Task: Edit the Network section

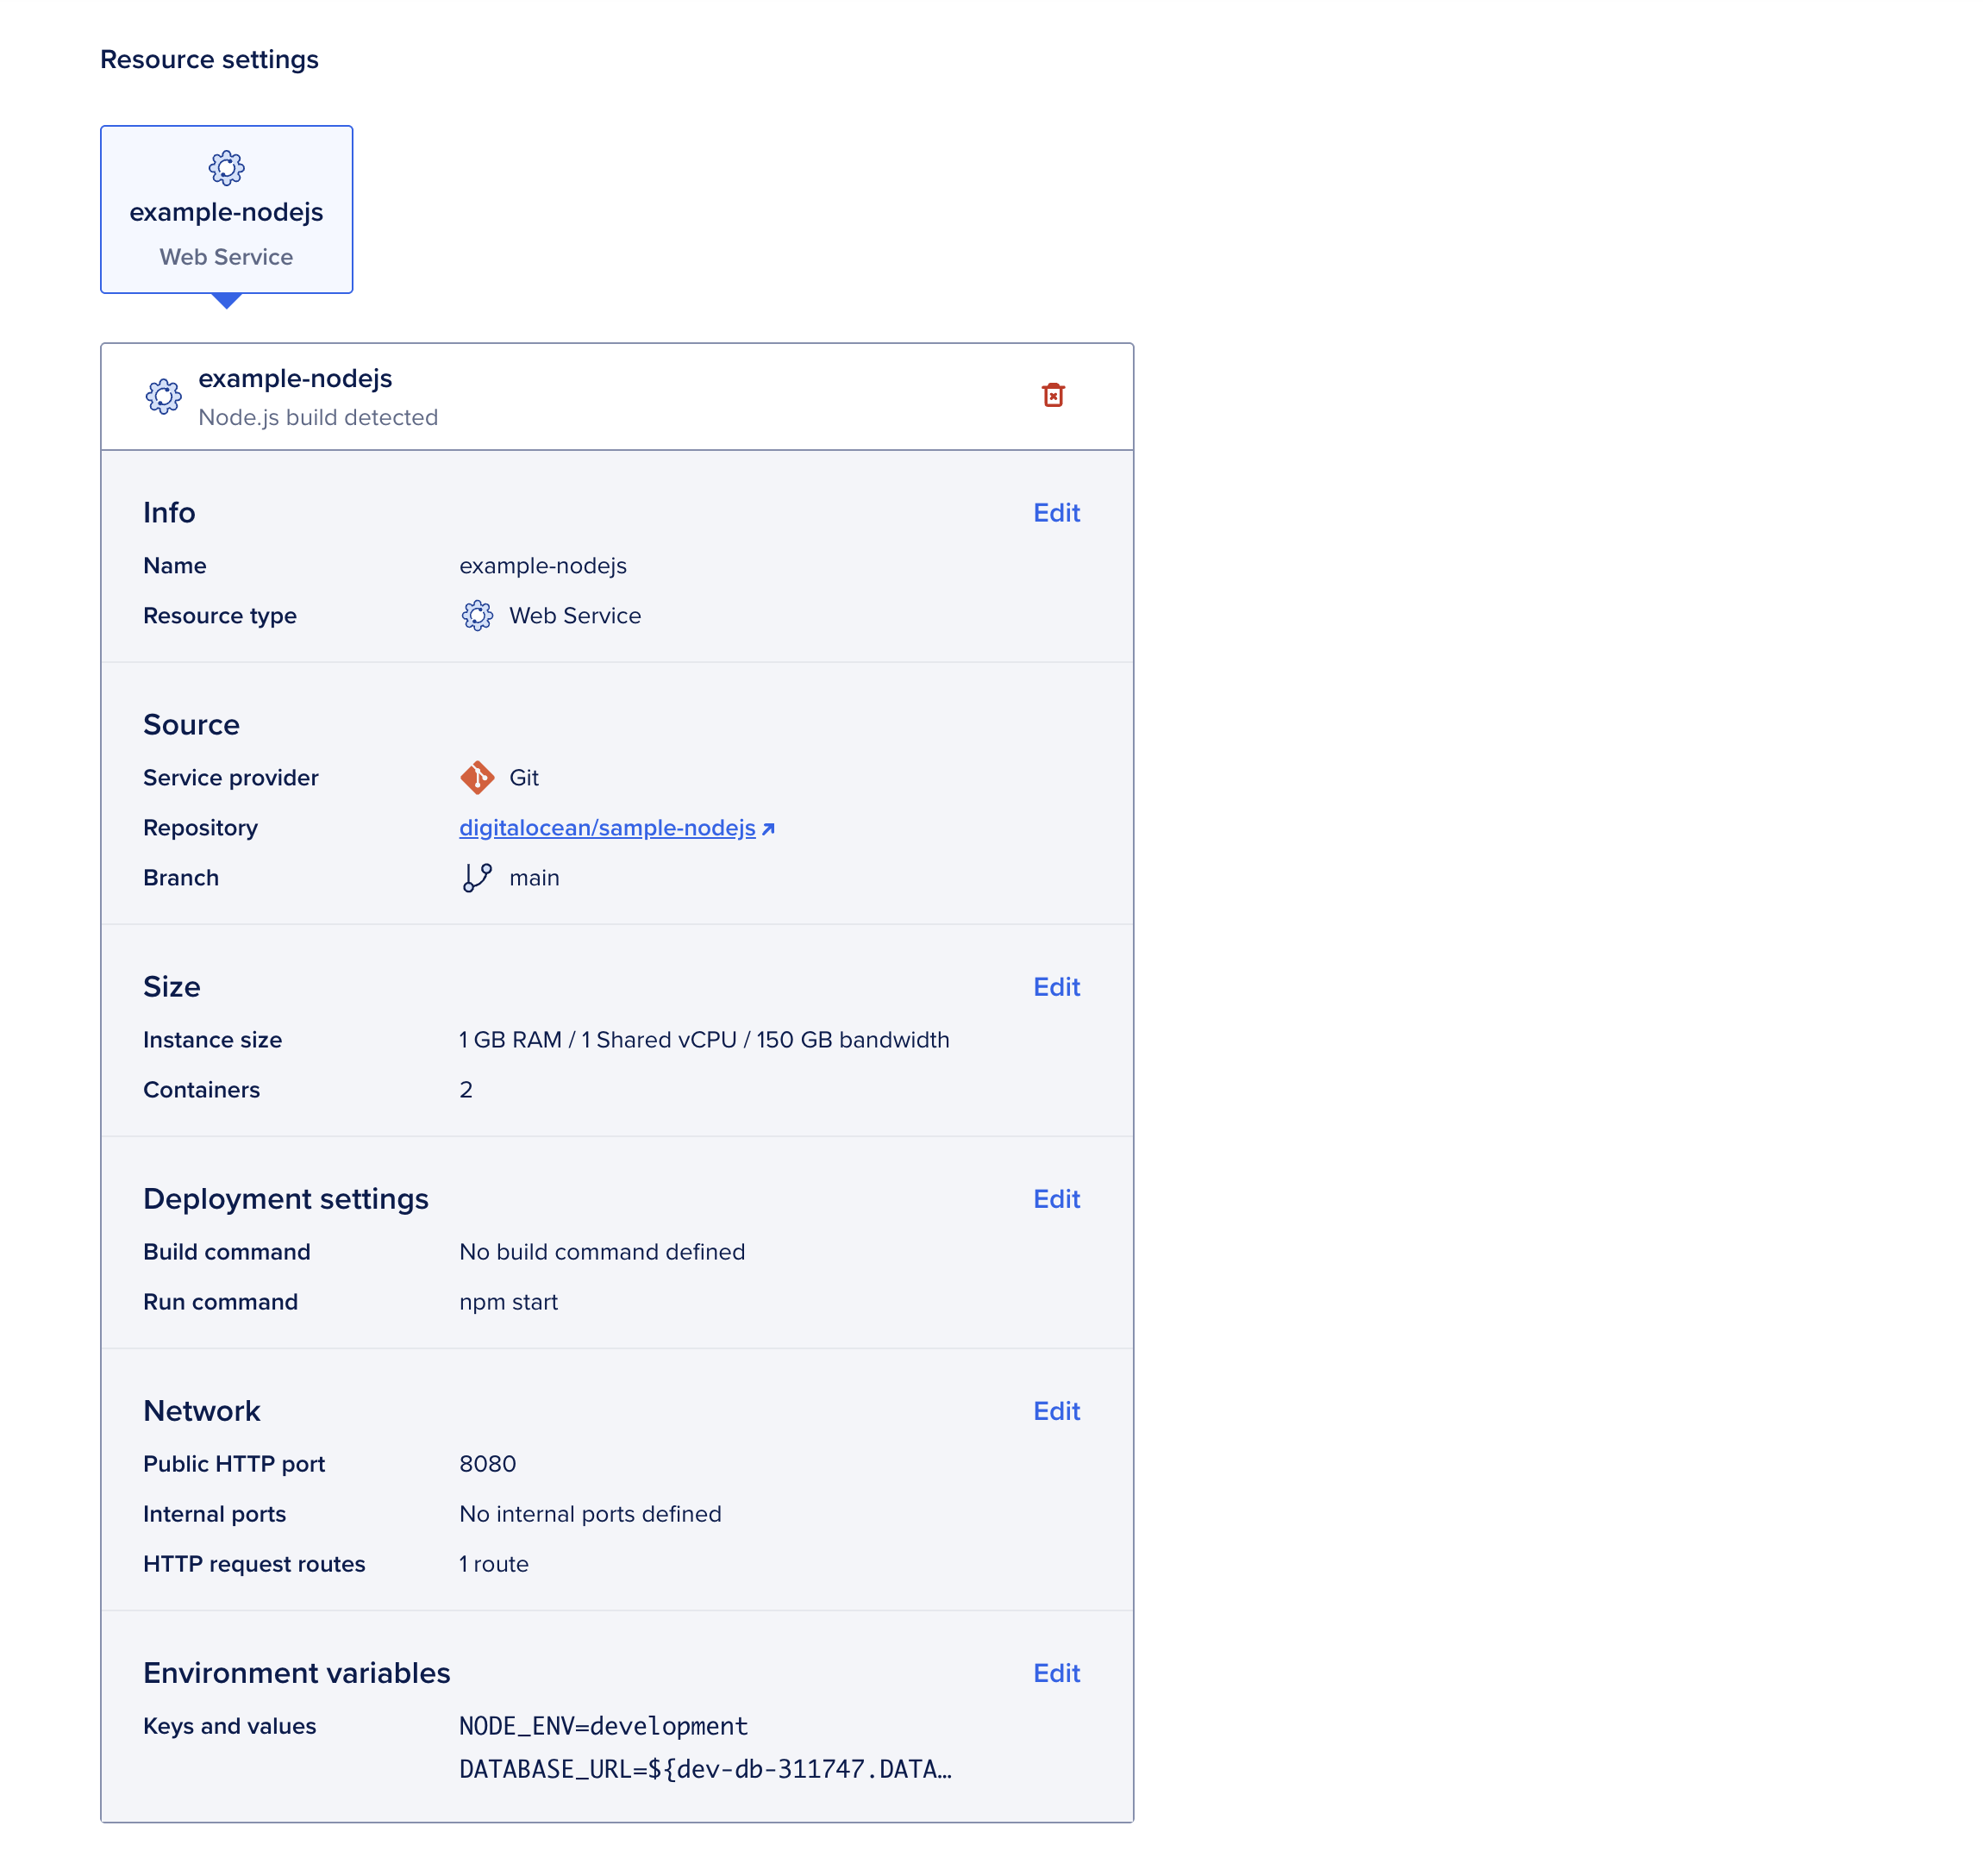Action: [x=1056, y=1411]
